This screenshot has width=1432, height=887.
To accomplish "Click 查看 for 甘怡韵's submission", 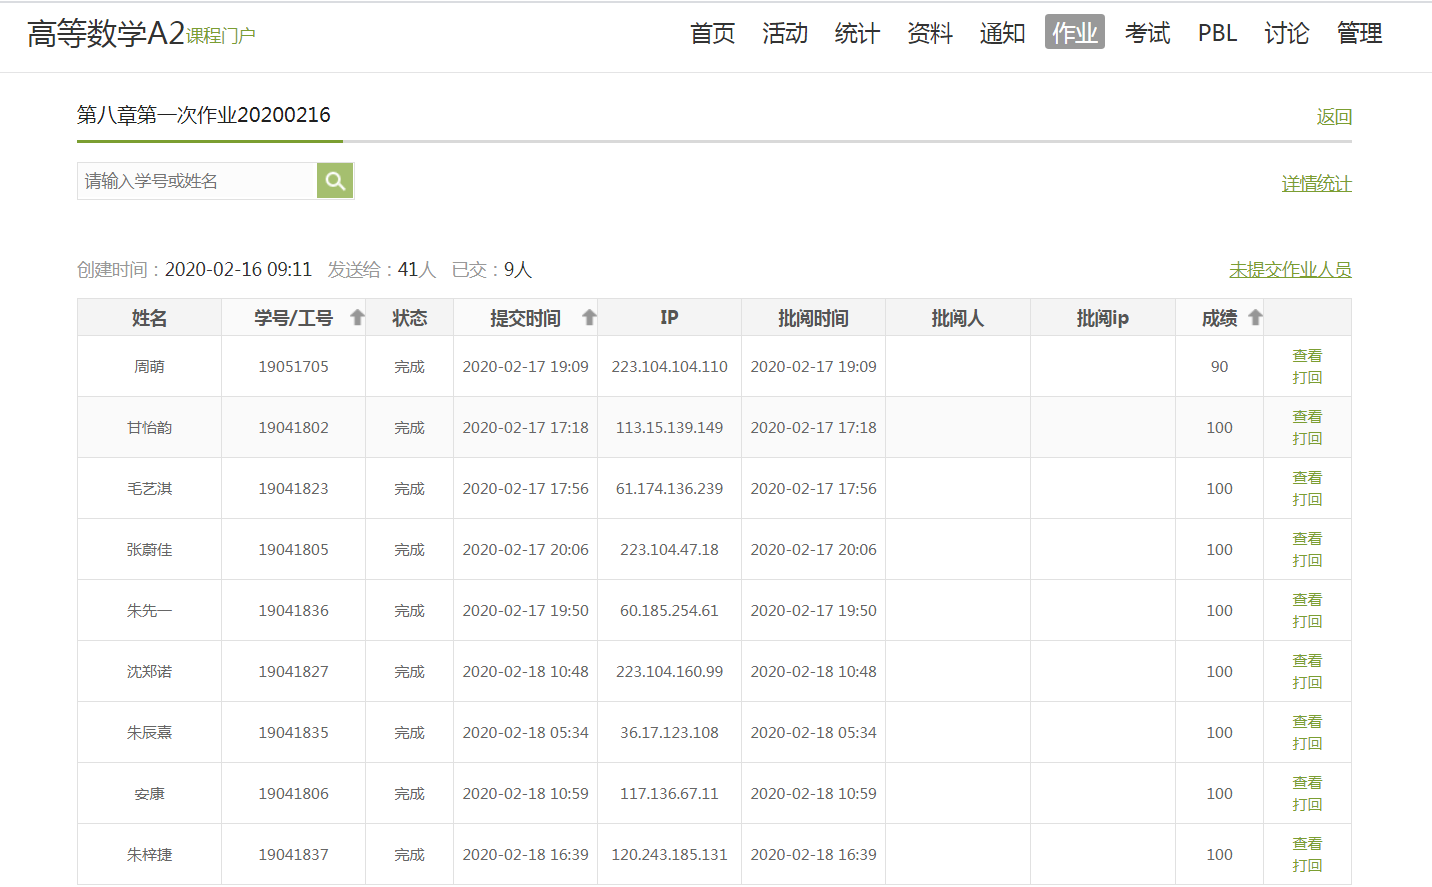I will (1307, 417).
